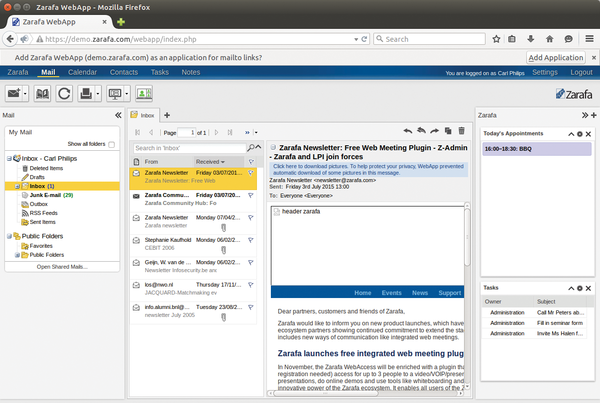Screen dimensions: 600x403
Task: Click the vertical scrollbar of message preview
Action: pos(467,237)
